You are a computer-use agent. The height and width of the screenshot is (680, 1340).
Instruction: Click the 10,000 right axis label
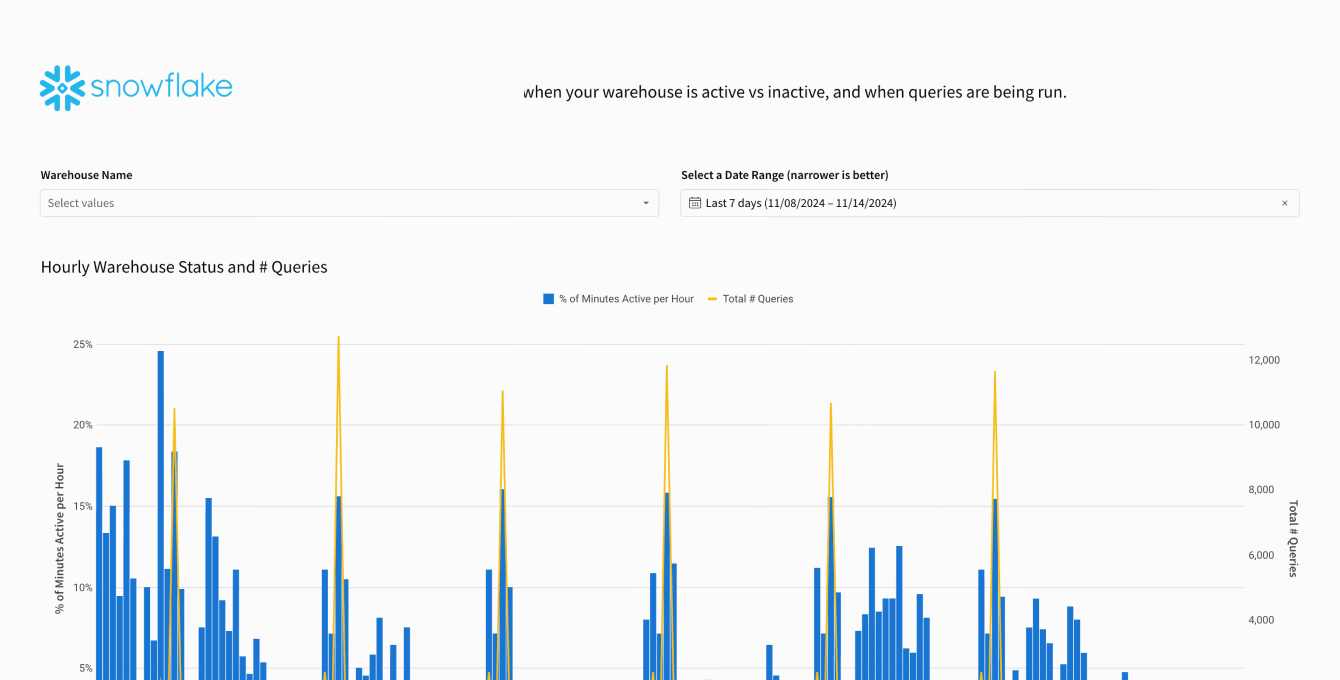1264,425
